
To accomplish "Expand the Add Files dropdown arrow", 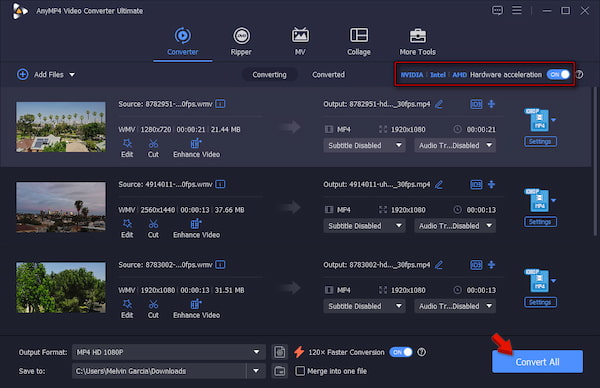I will point(72,75).
